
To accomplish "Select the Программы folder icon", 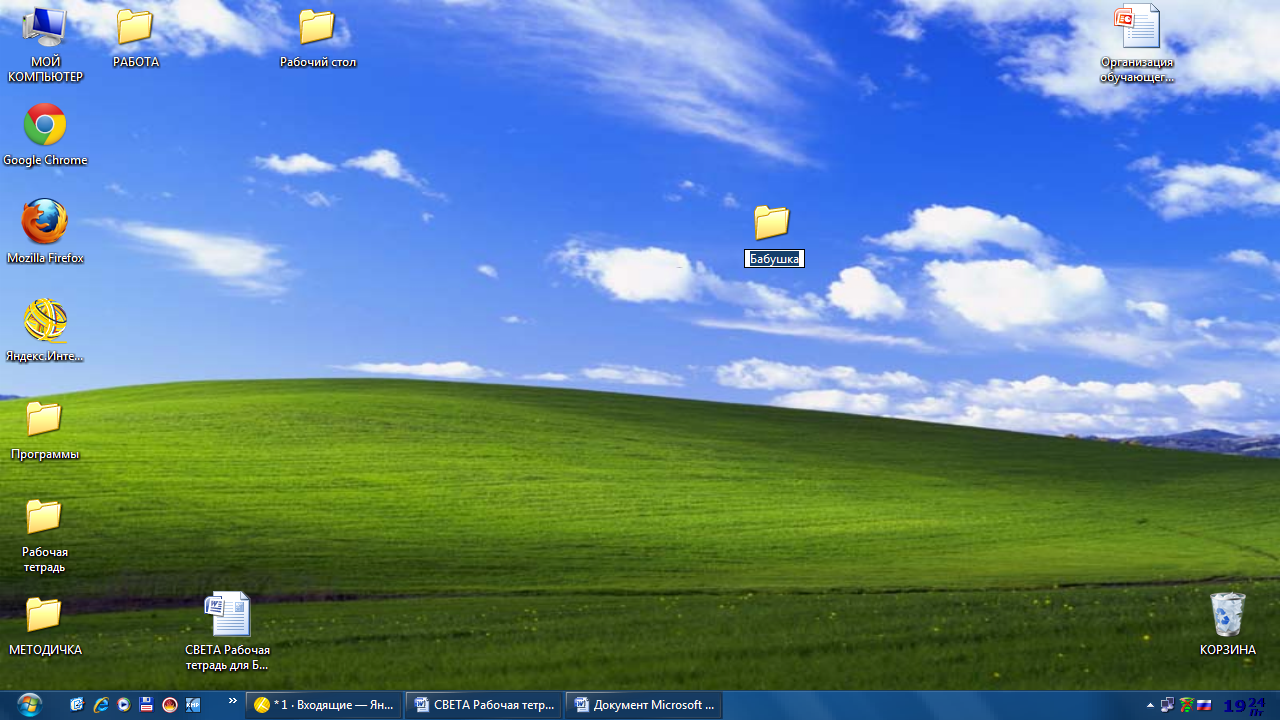I will coord(45,430).
